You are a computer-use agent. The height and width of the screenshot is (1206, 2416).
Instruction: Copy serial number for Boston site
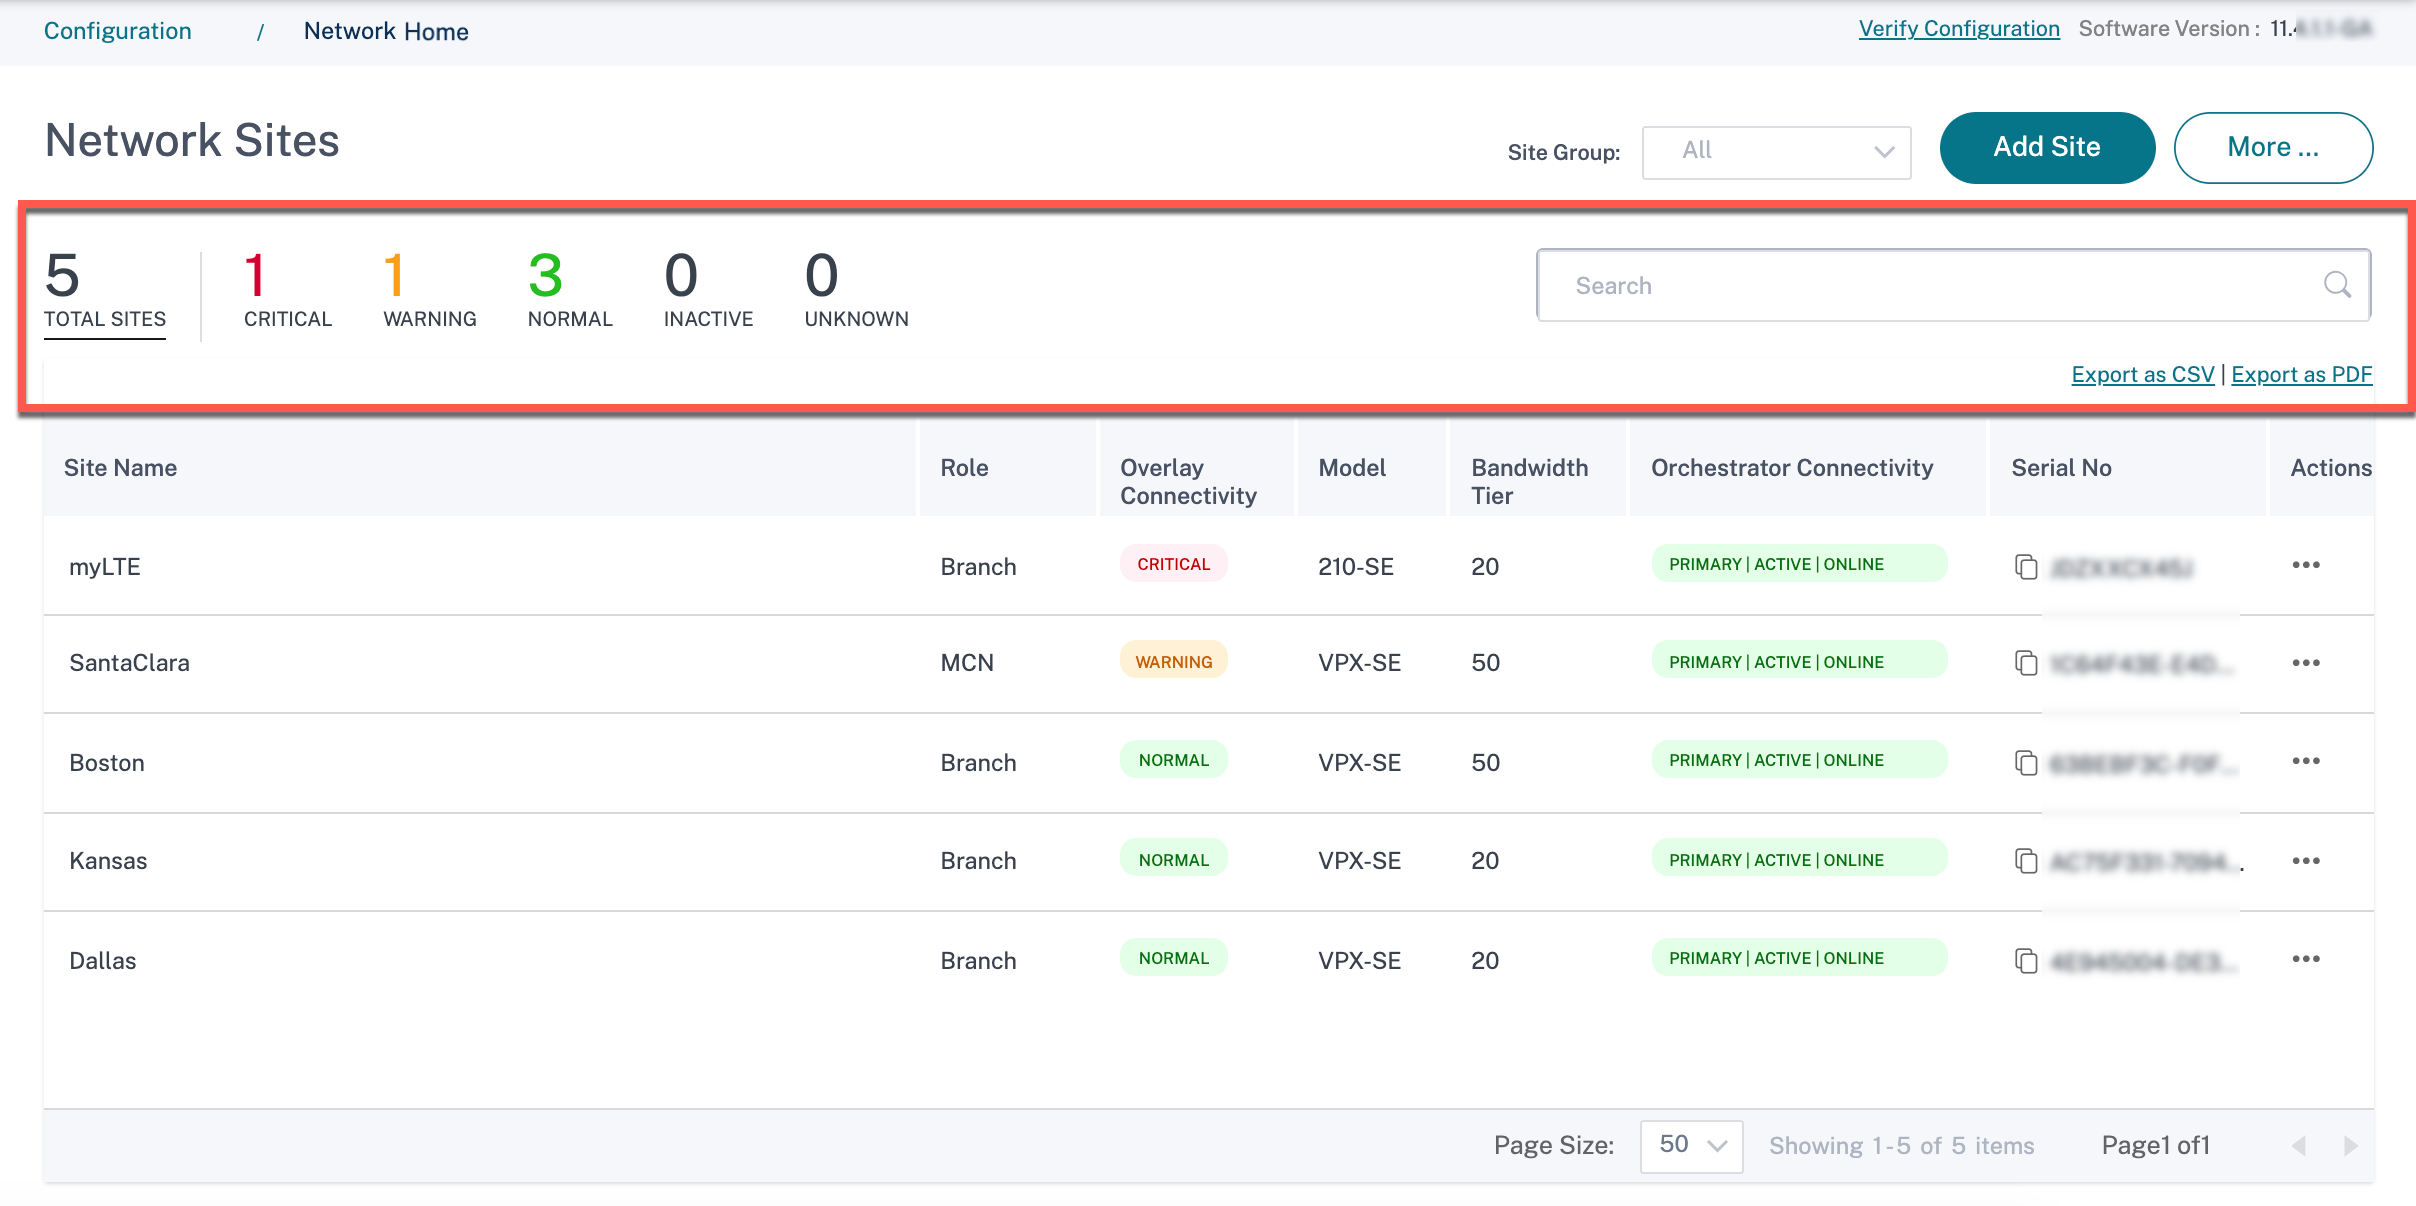point(2026,763)
